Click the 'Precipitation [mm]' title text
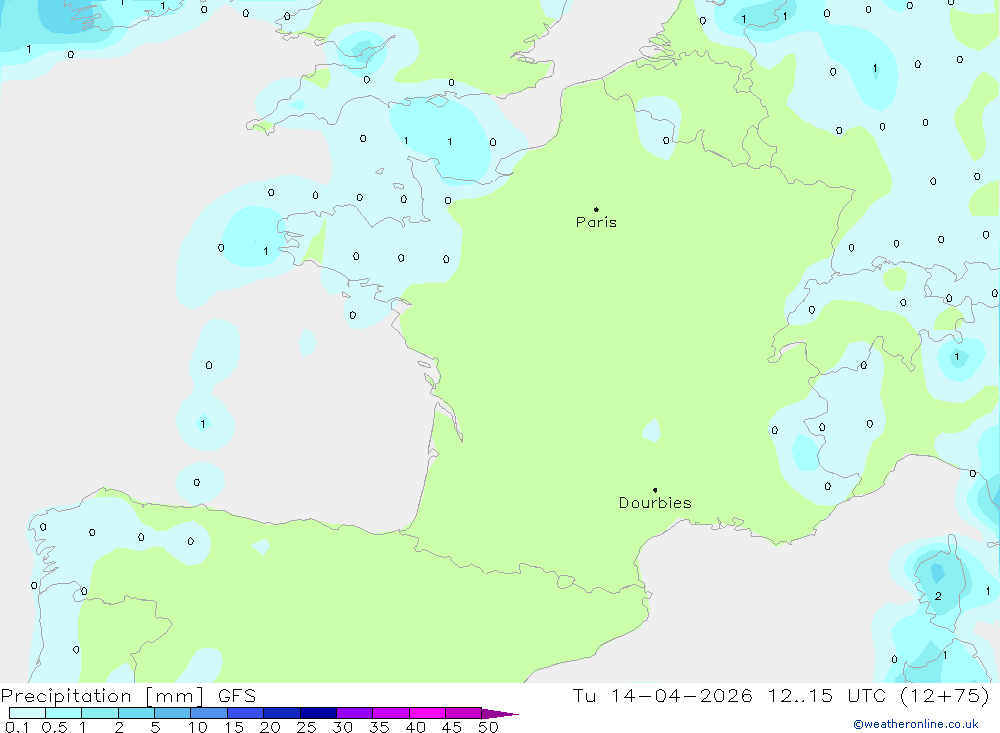 pyautogui.click(x=103, y=696)
